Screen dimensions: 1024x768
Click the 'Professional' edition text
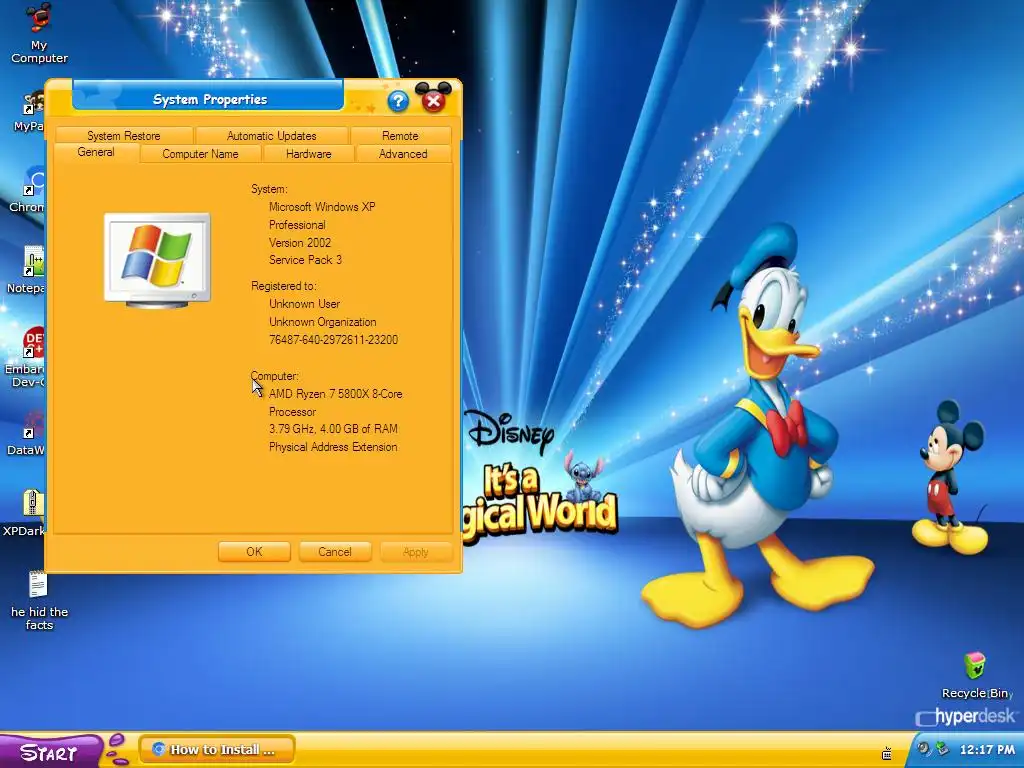point(297,225)
